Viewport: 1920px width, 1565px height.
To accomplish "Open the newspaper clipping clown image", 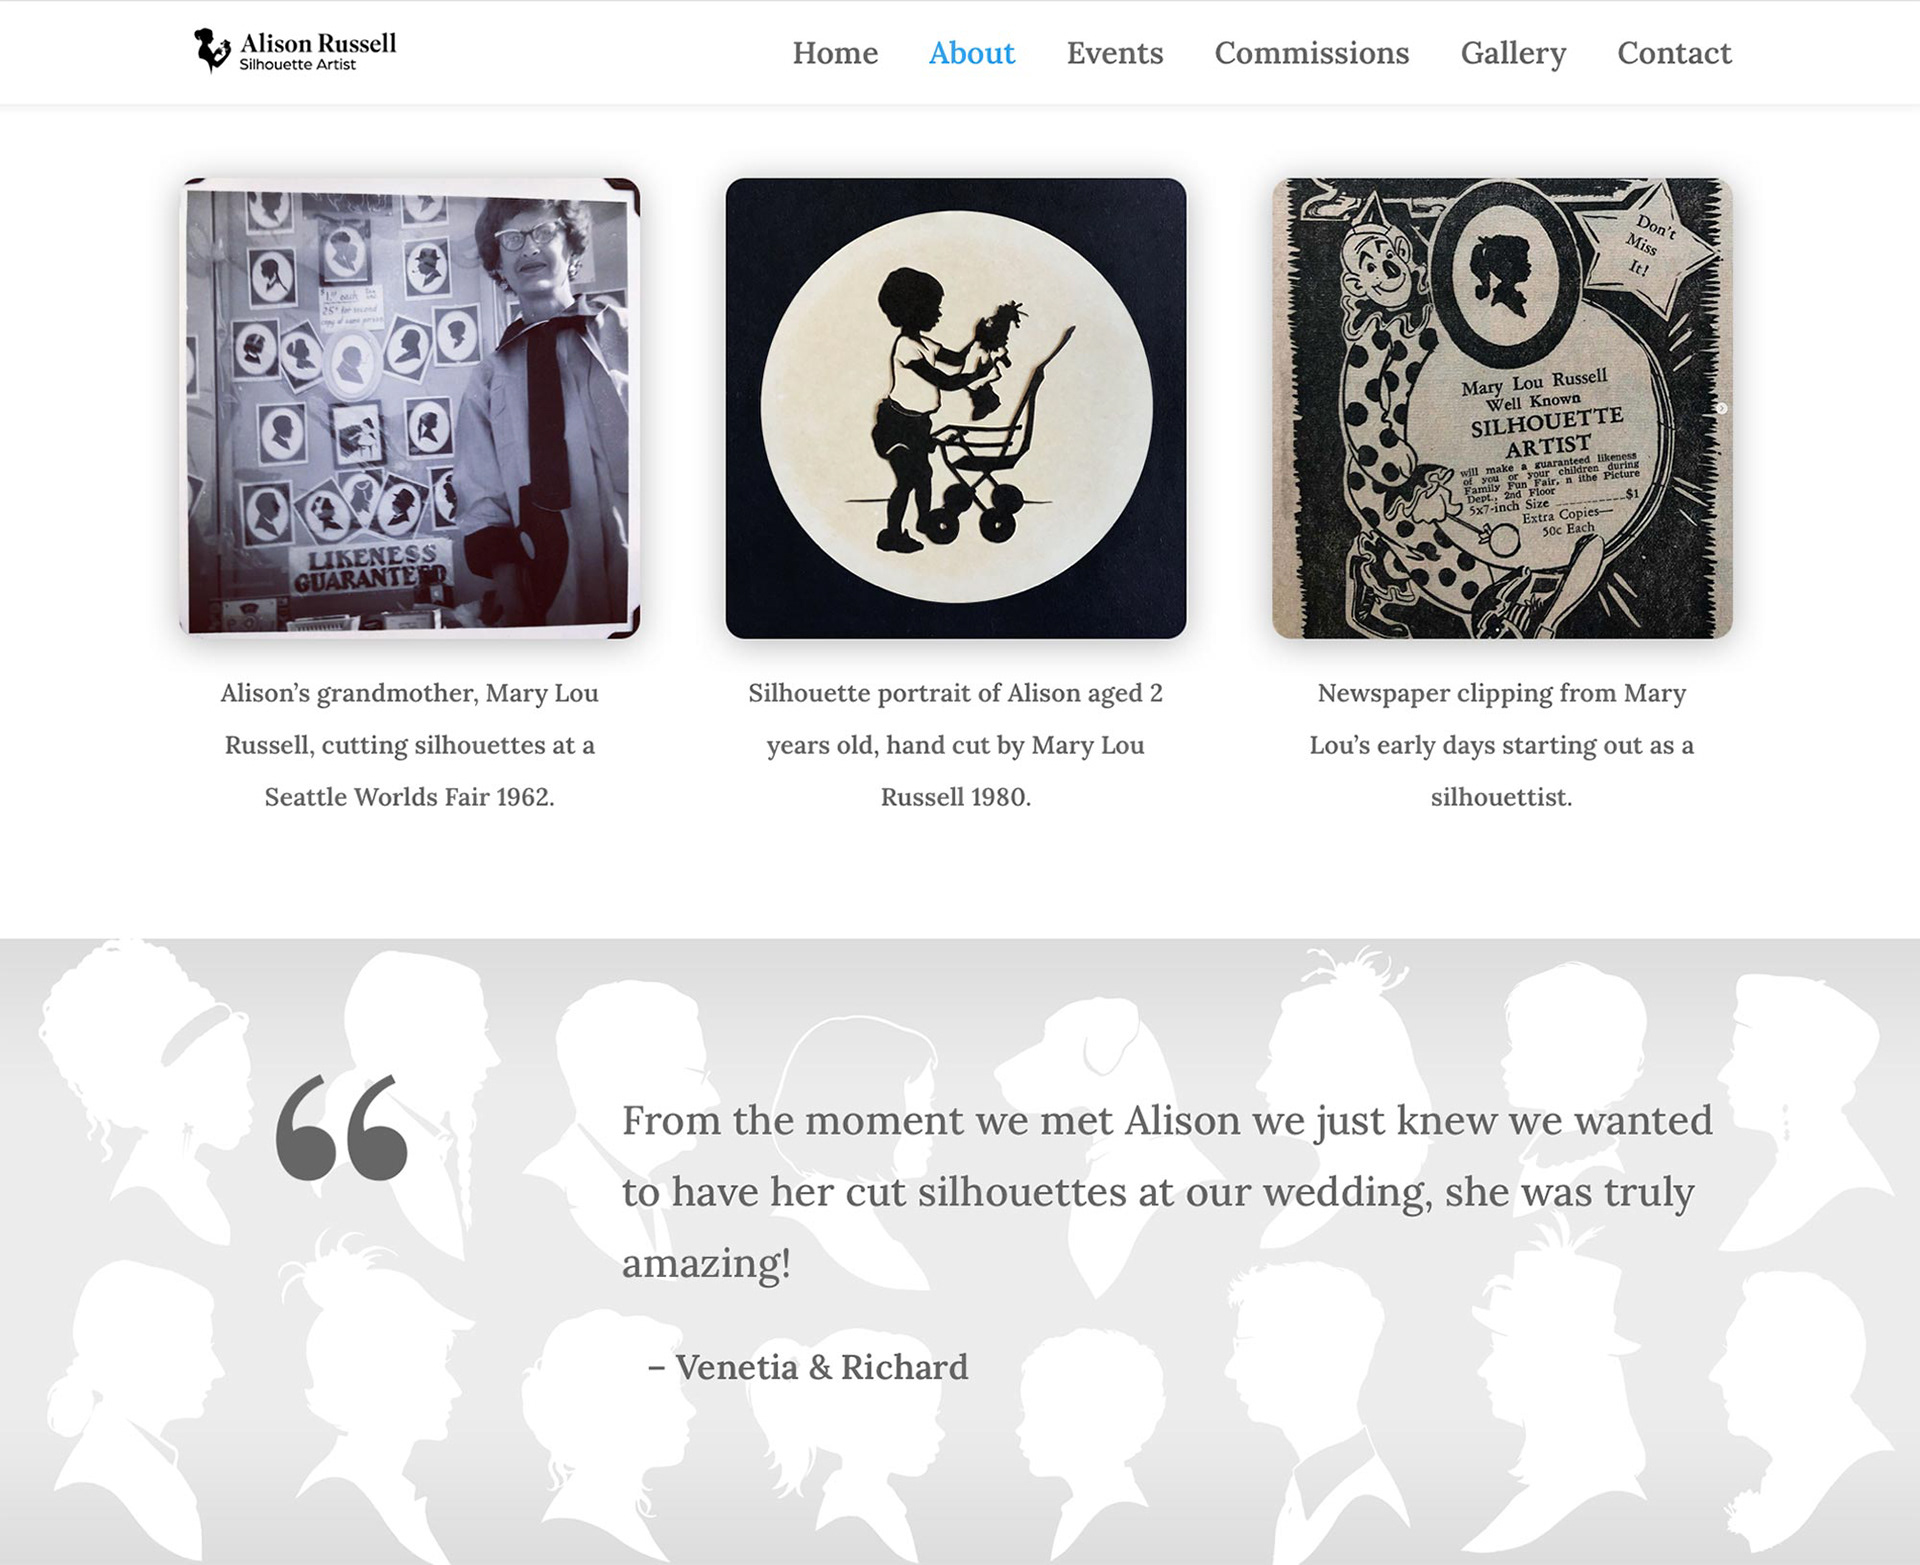I will [x=1502, y=408].
